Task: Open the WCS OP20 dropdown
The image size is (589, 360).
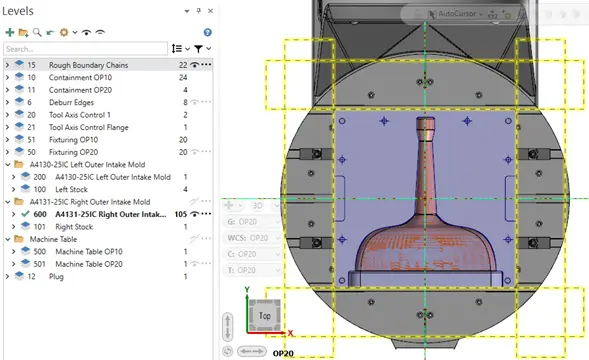Action: tap(252, 238)
